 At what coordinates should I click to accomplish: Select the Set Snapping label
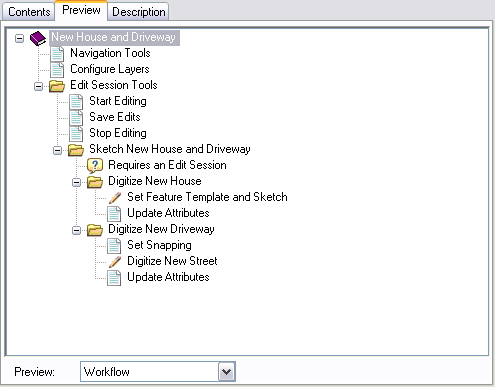159,245
